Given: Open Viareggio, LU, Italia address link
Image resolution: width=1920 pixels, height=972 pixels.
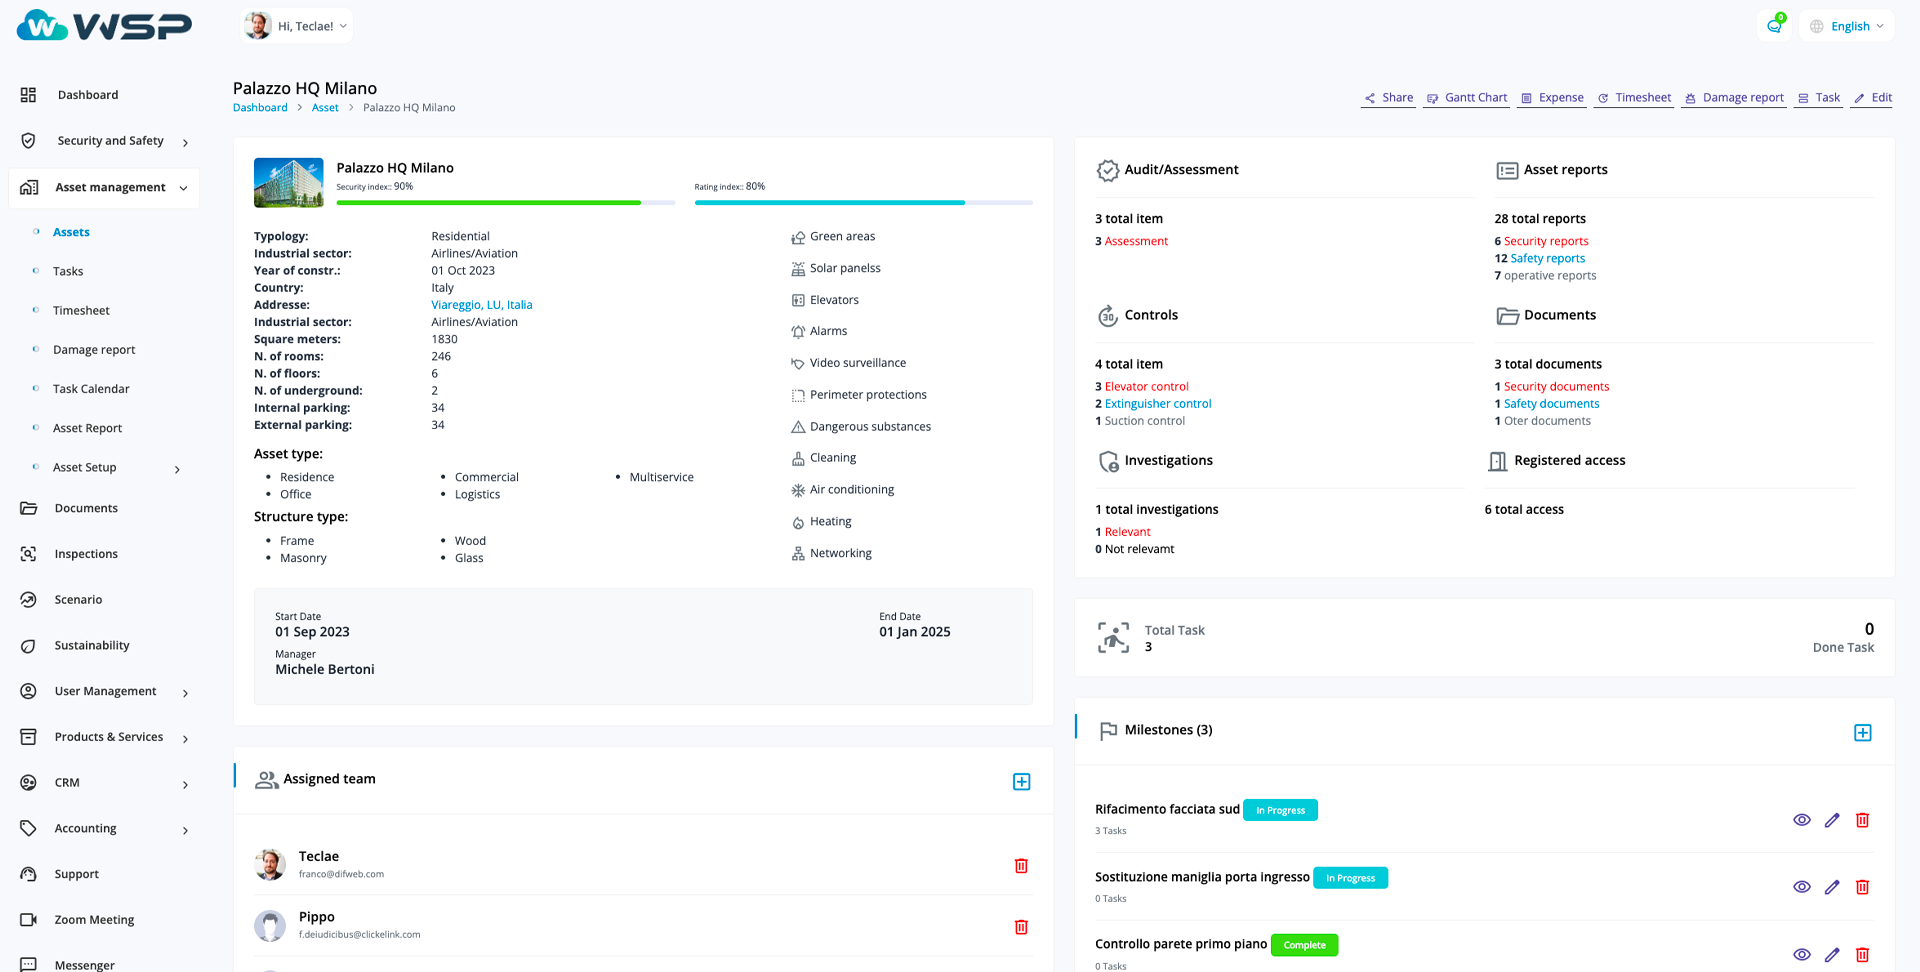Looking at the screenshot, I should click(481, 305).
